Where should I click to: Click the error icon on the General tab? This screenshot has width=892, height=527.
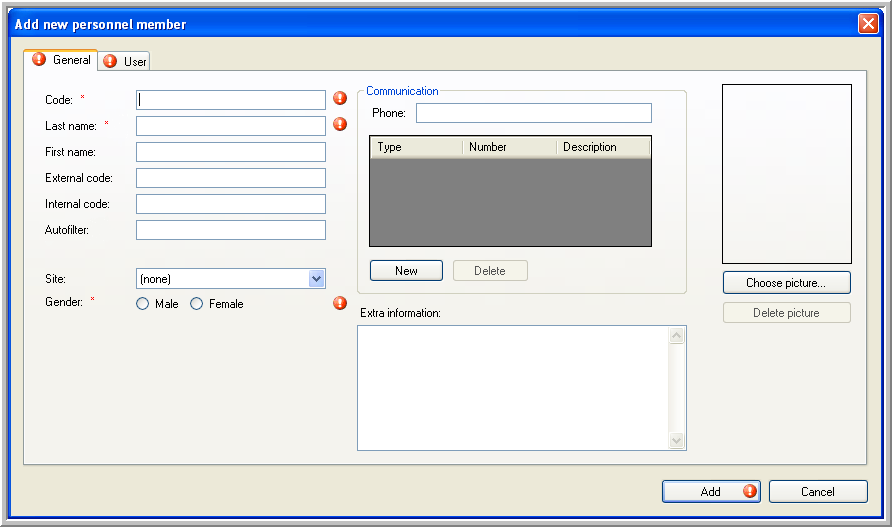pos(40,60)
